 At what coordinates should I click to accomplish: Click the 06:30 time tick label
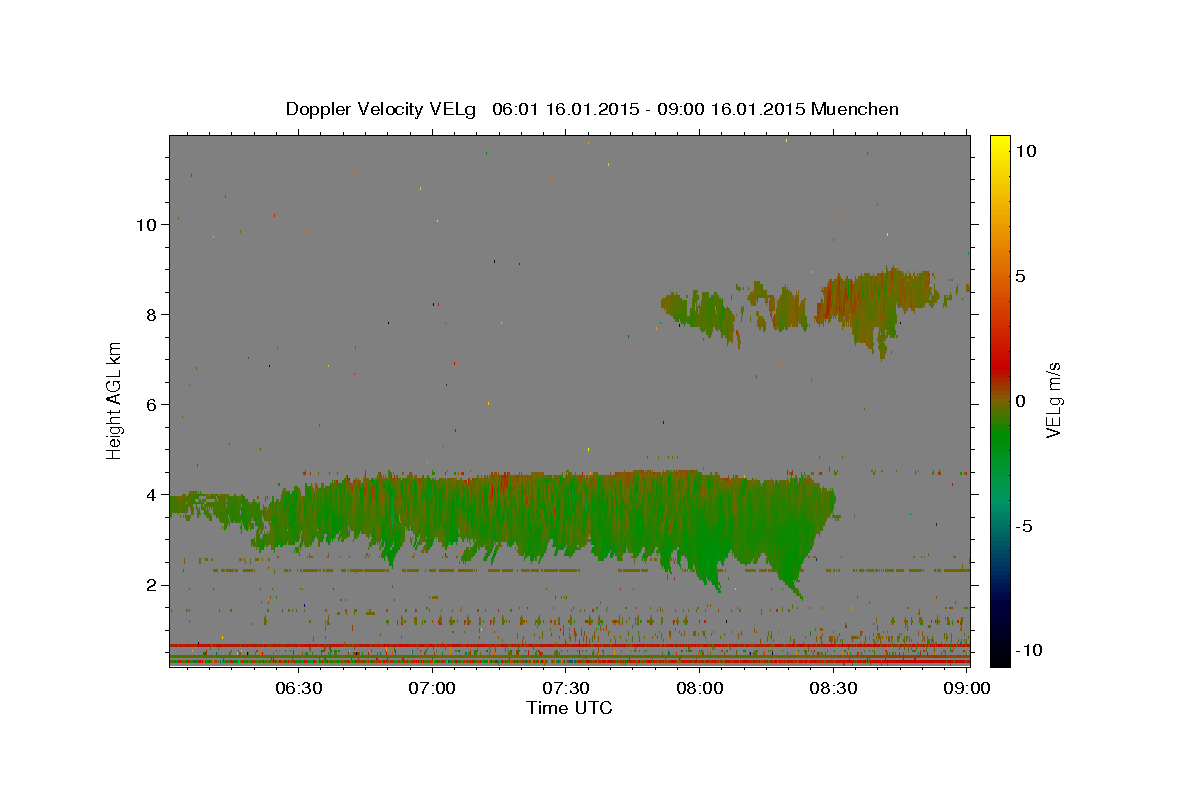click(x=299, y=689)
